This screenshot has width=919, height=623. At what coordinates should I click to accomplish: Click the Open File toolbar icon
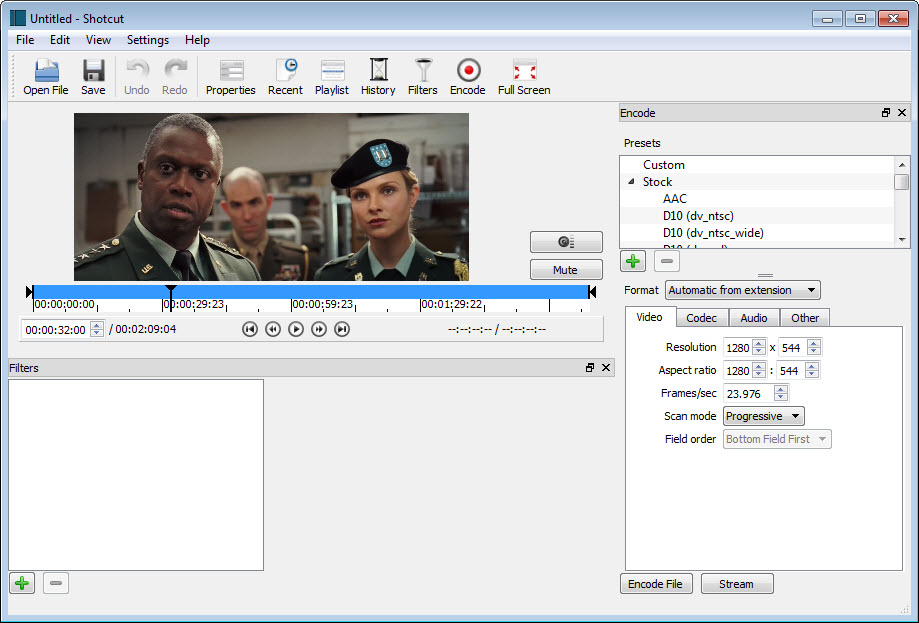[x=46, y=77]
